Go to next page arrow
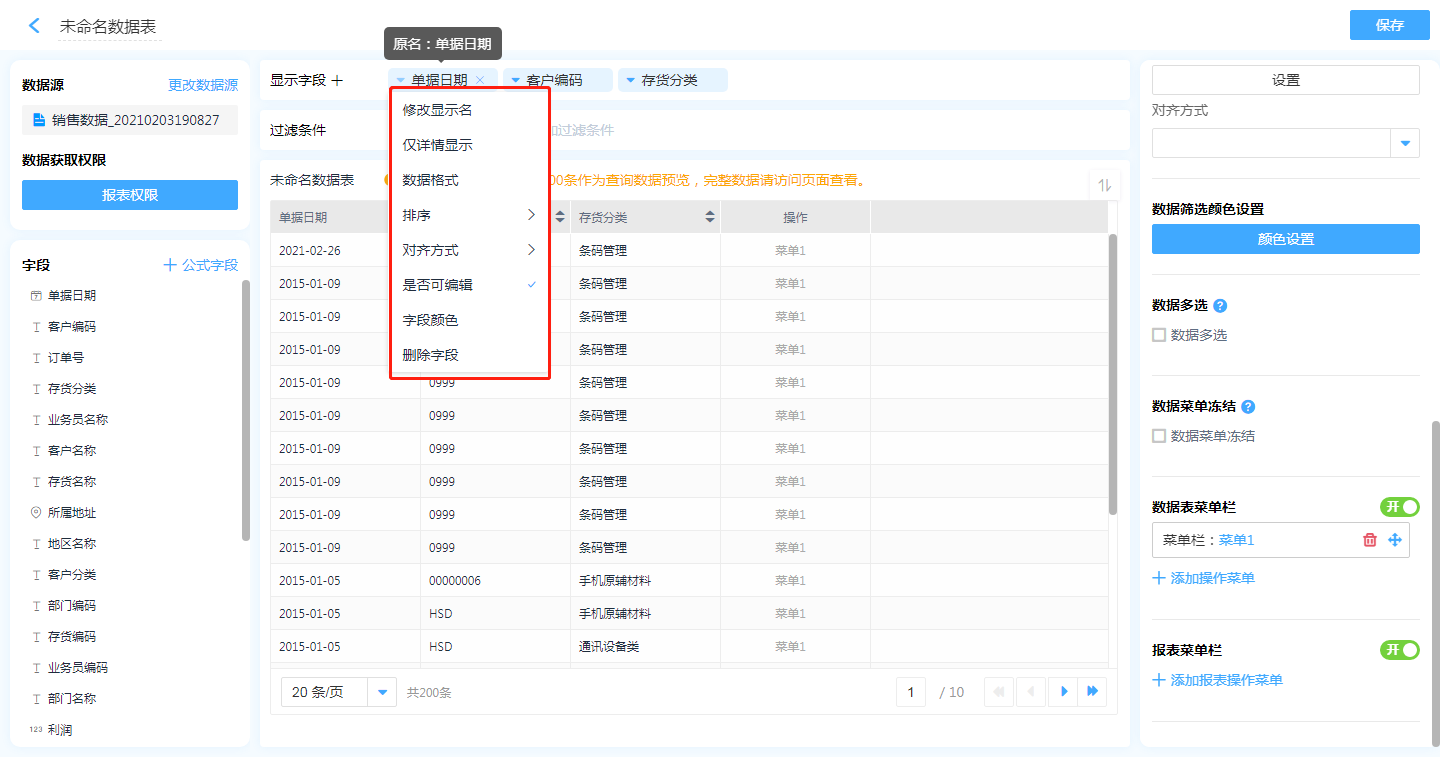Image resolution: width=1440 pixels, height=757 pixels. click(x=1064, y=691)
